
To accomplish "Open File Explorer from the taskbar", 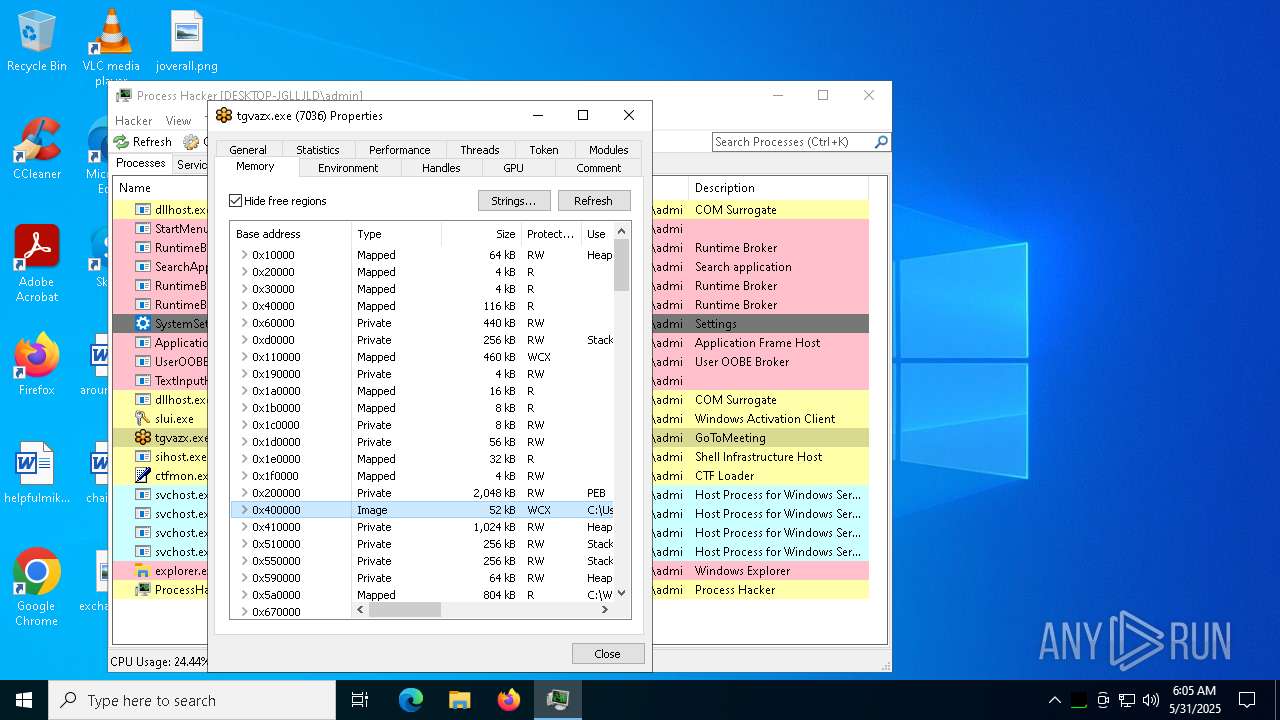I will [x=460, y=700].
